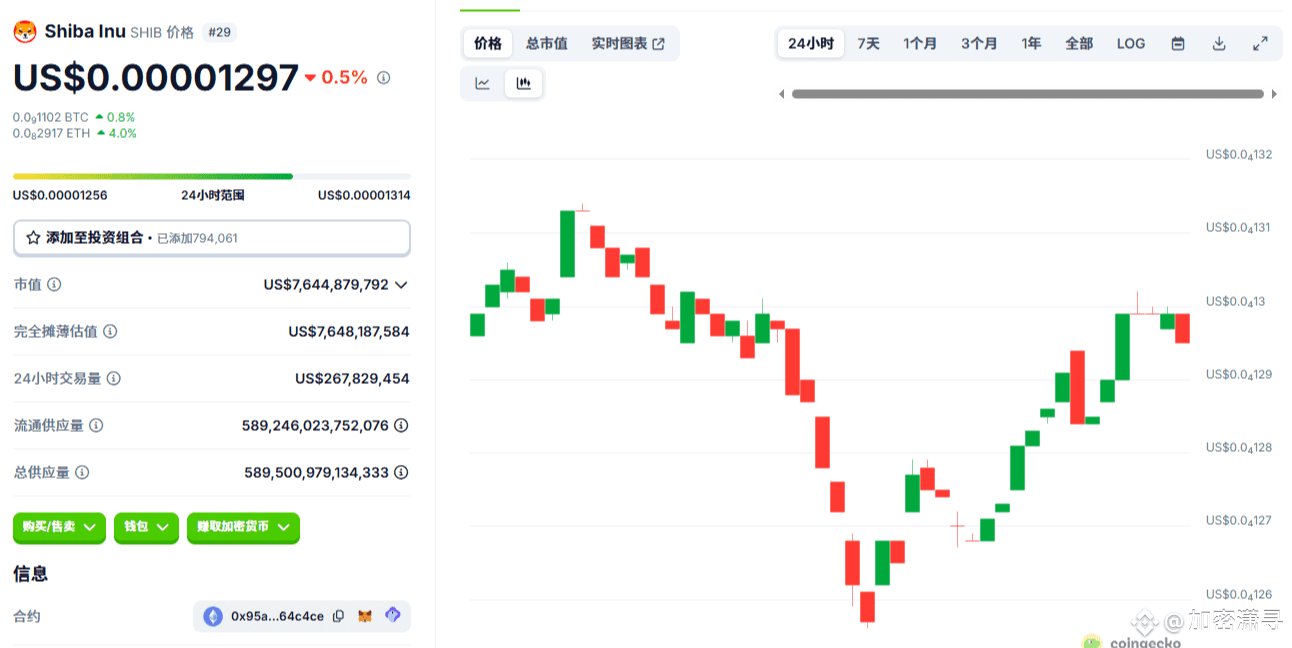
Task: Click 添加至投资组合 button
Action: click(x=211, y=238)
